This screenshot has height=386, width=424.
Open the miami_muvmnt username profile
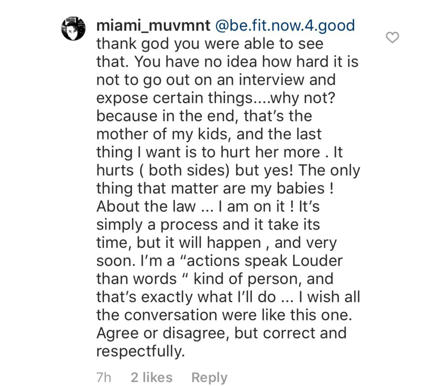(x=153, y=26)
